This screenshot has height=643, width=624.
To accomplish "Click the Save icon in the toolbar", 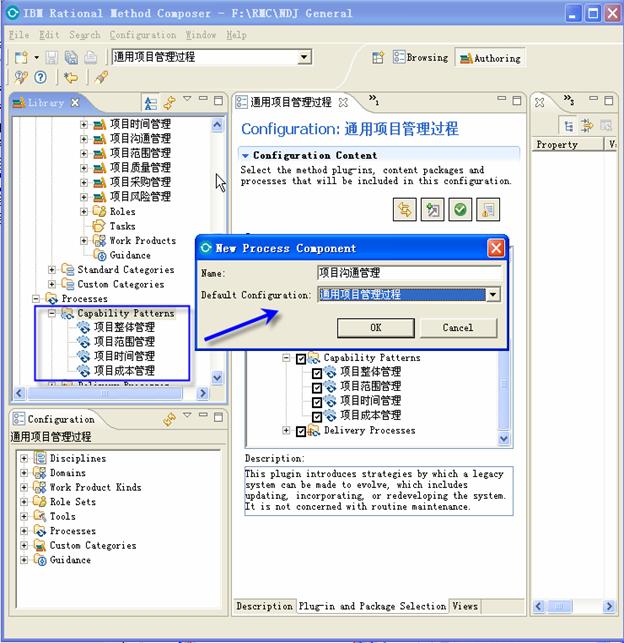I will tap(52, 57).
